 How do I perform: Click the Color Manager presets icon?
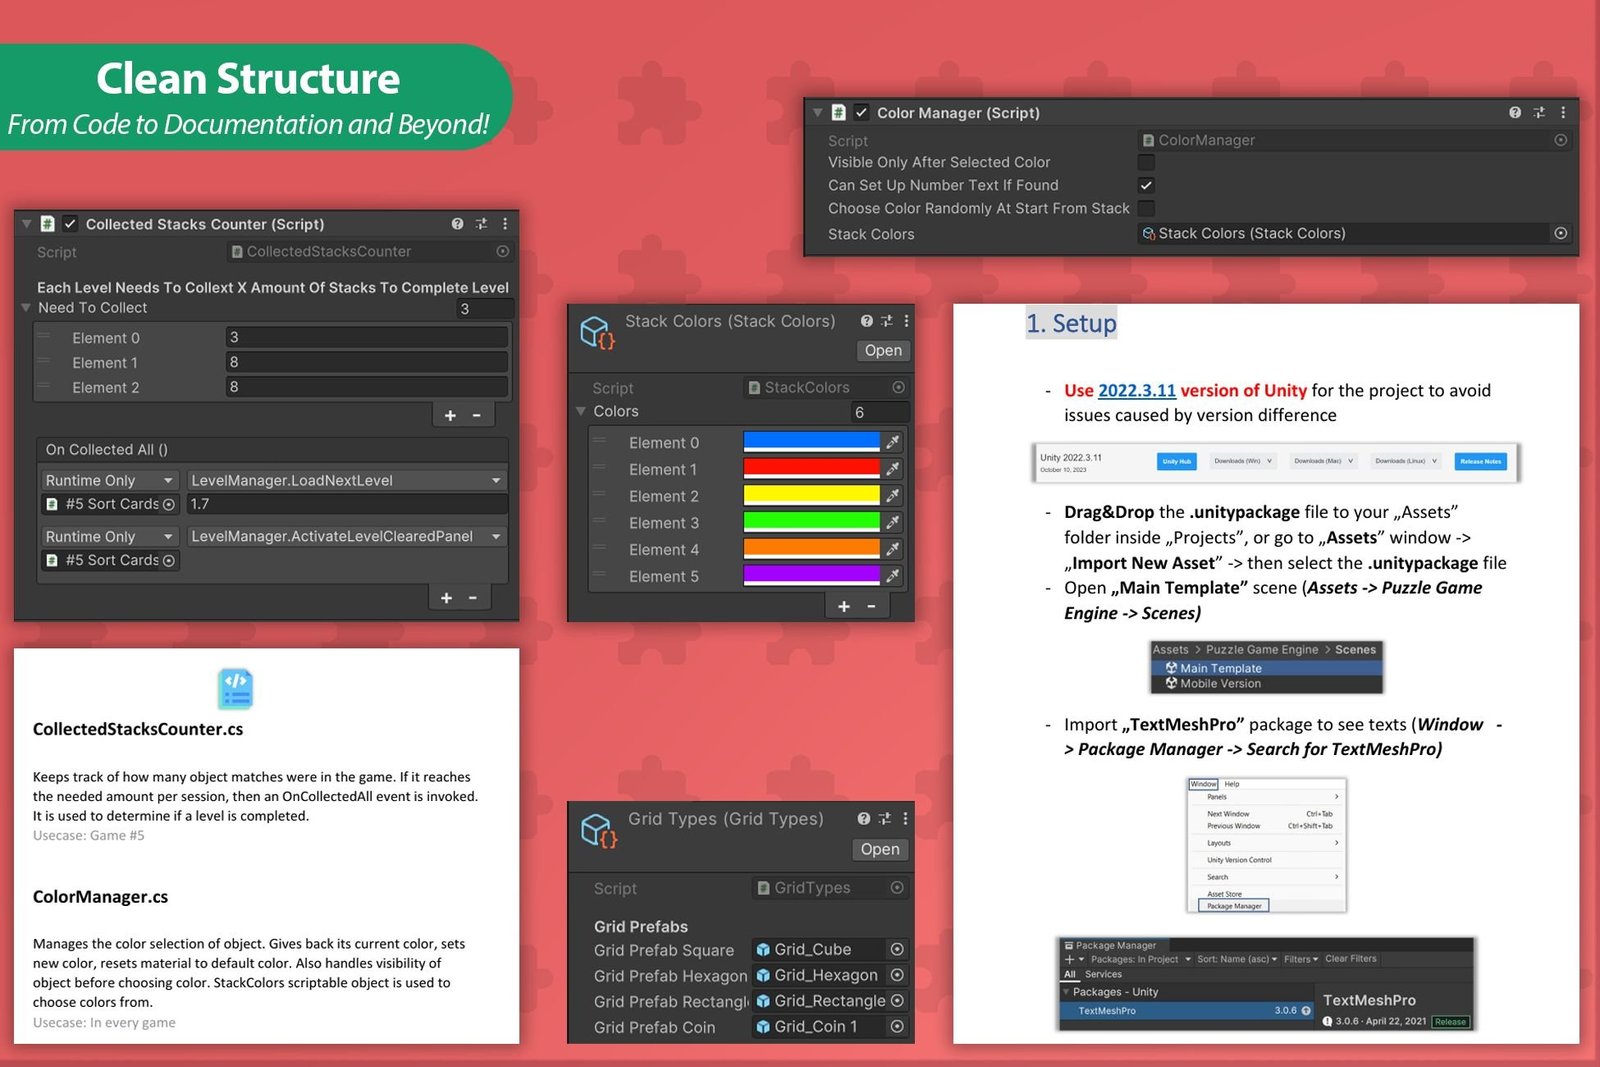click(x=1539, y=113)
